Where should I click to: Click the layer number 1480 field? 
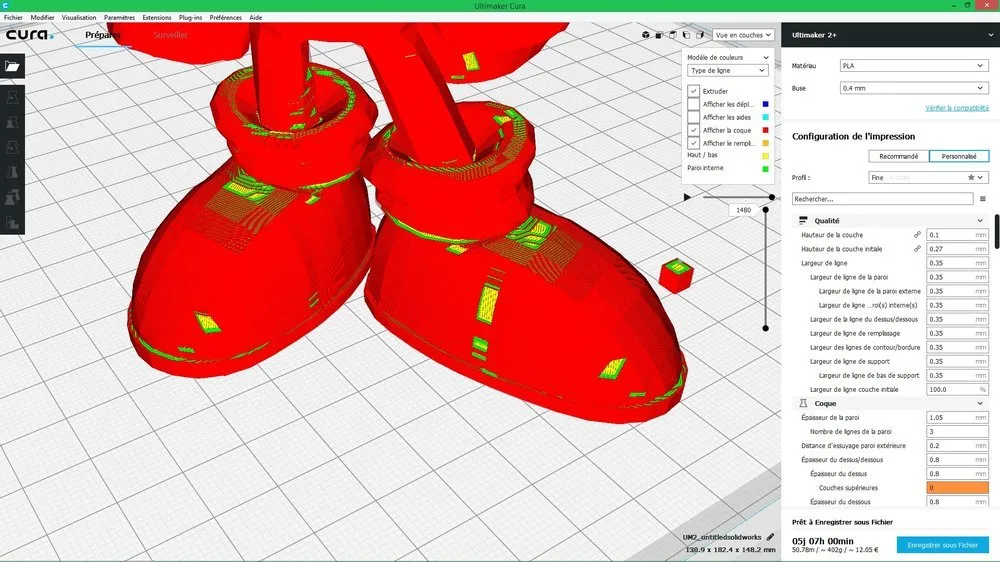[x=744, y=210]
